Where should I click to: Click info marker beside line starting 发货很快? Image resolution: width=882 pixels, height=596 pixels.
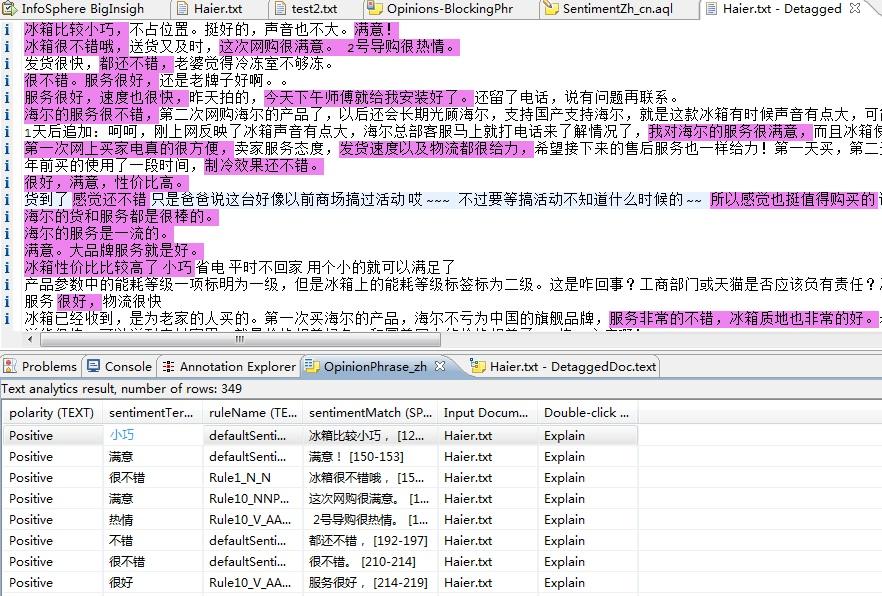(x=6, y=64)
